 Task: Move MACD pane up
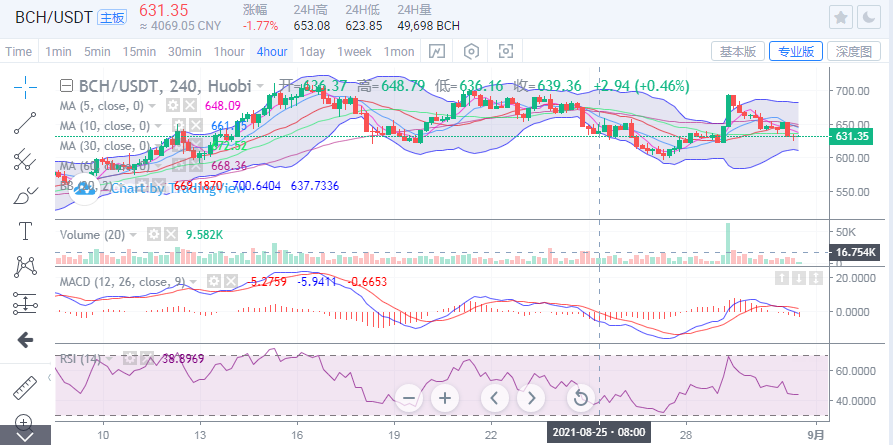point(782,279)
